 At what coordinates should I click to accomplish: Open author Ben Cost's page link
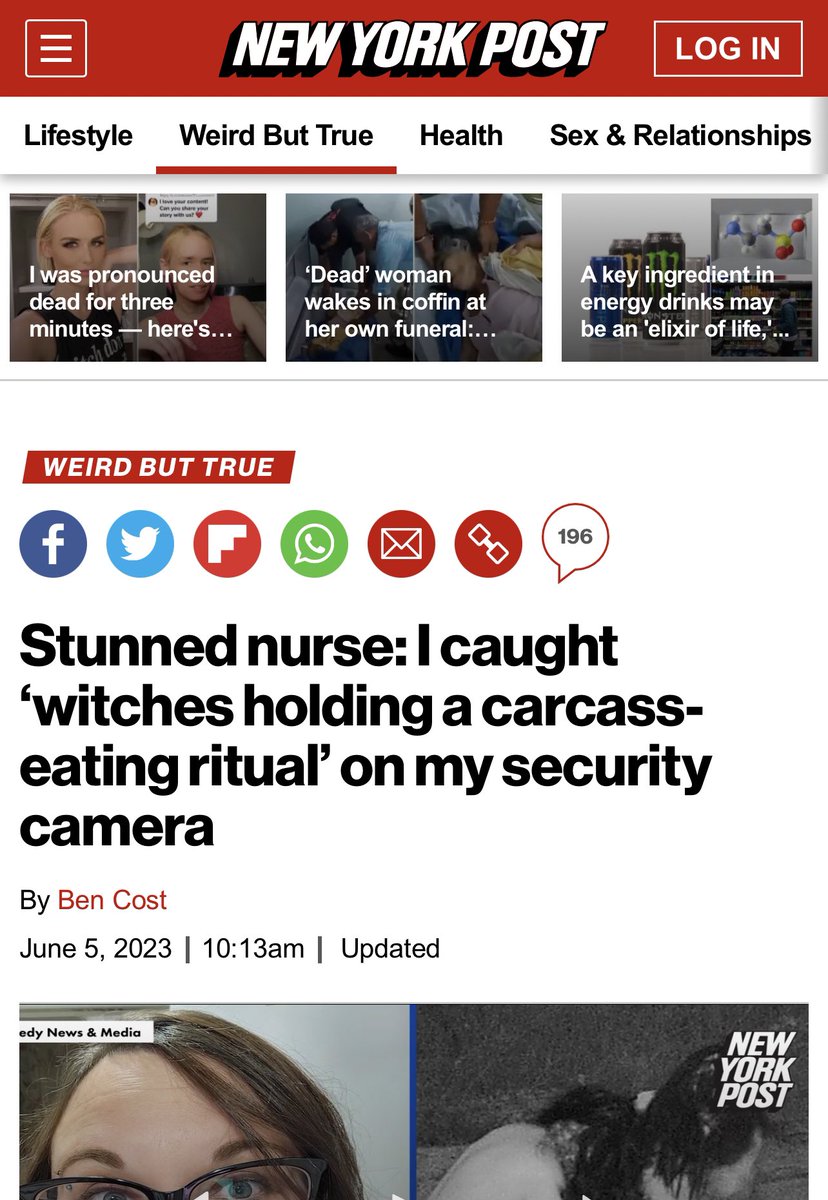(112, 900)
